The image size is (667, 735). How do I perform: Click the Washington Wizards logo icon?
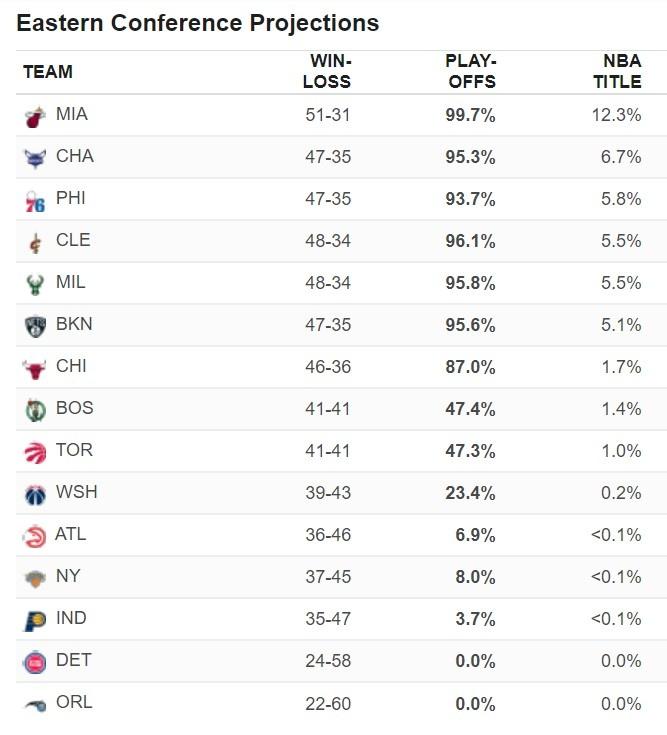pyautogui.click(x=35, y=494)
